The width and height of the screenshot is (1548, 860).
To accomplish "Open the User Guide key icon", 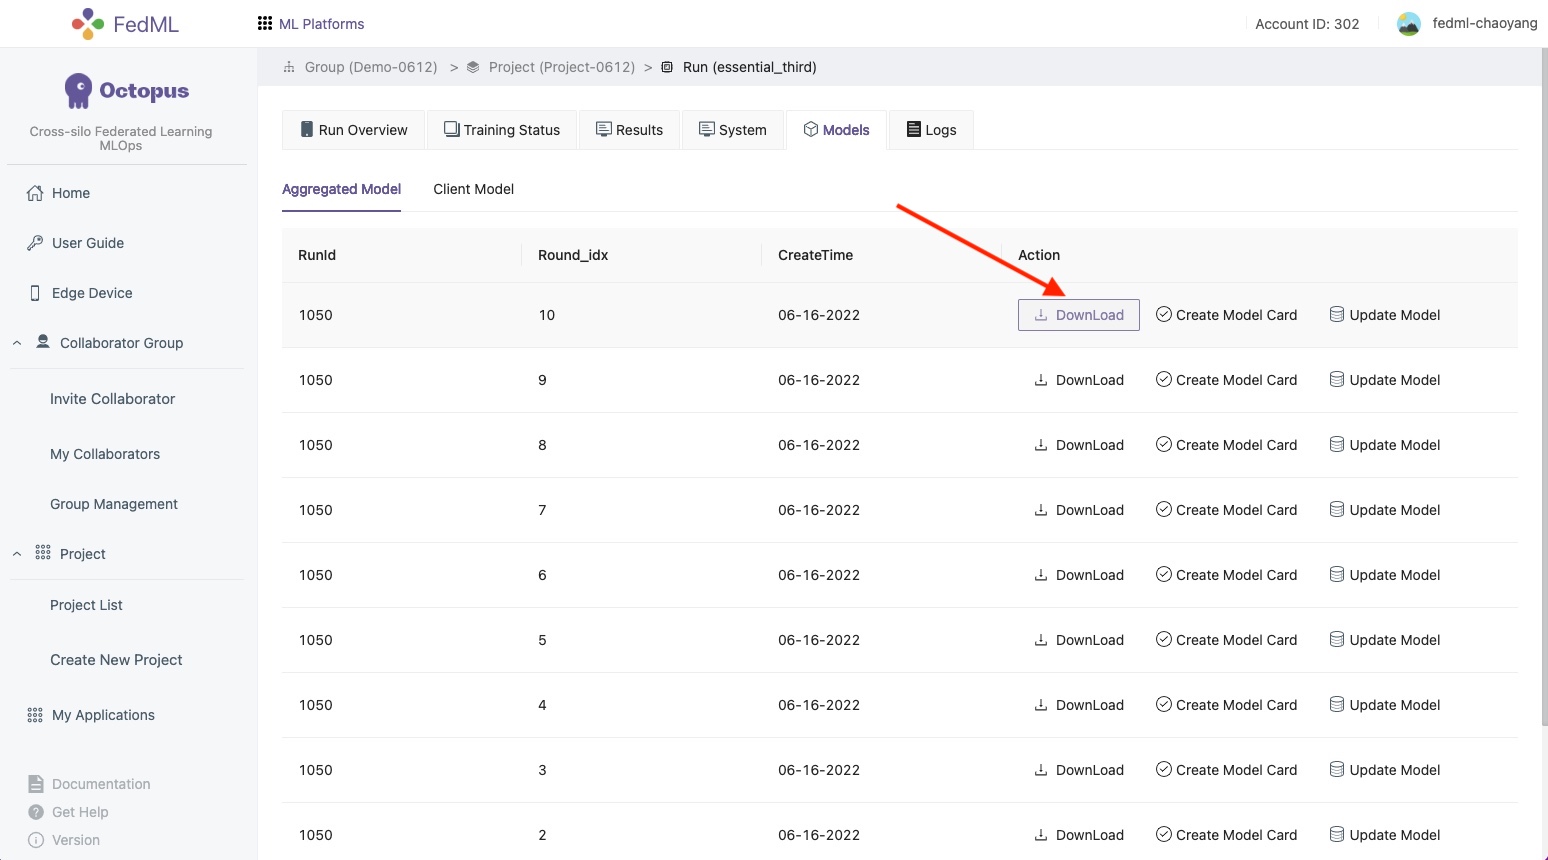I will pos(35,243).
